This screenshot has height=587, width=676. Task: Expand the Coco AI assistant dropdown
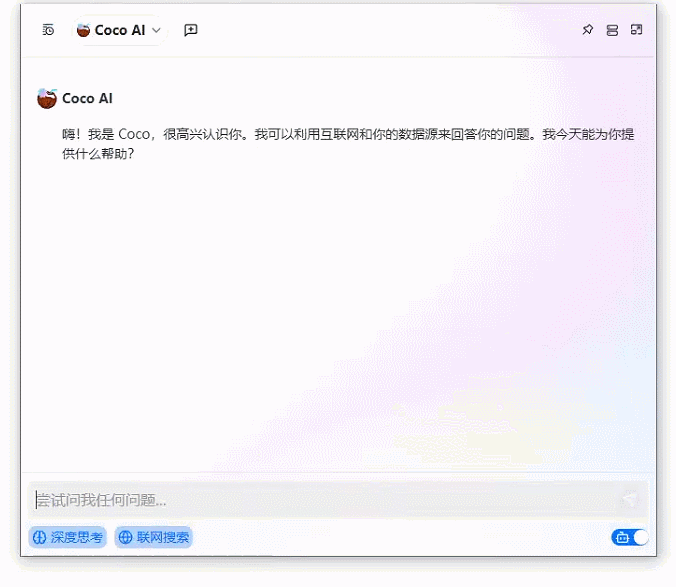(119, 30)
